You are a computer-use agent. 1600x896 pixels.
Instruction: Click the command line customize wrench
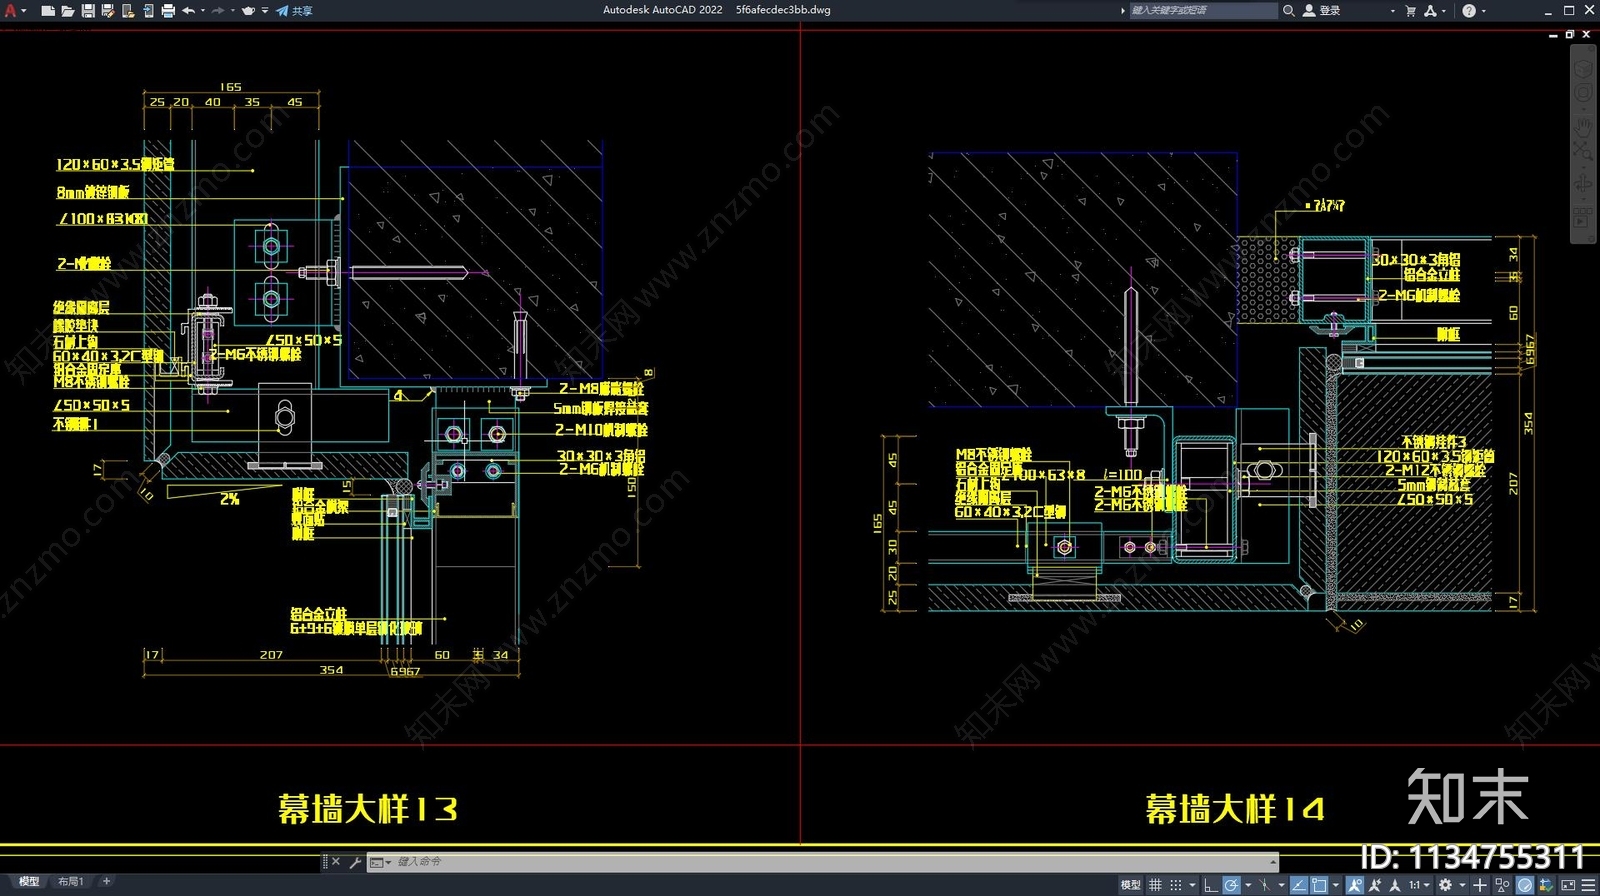(x=355, y=862)
